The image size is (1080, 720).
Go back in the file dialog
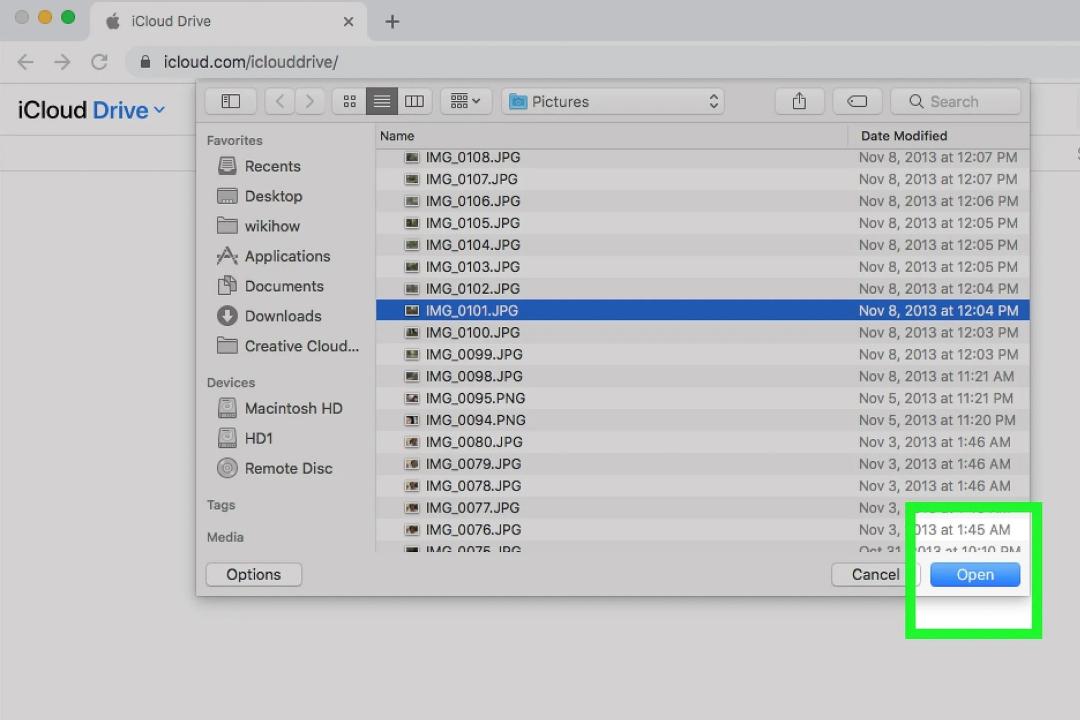tap(280, 101)
